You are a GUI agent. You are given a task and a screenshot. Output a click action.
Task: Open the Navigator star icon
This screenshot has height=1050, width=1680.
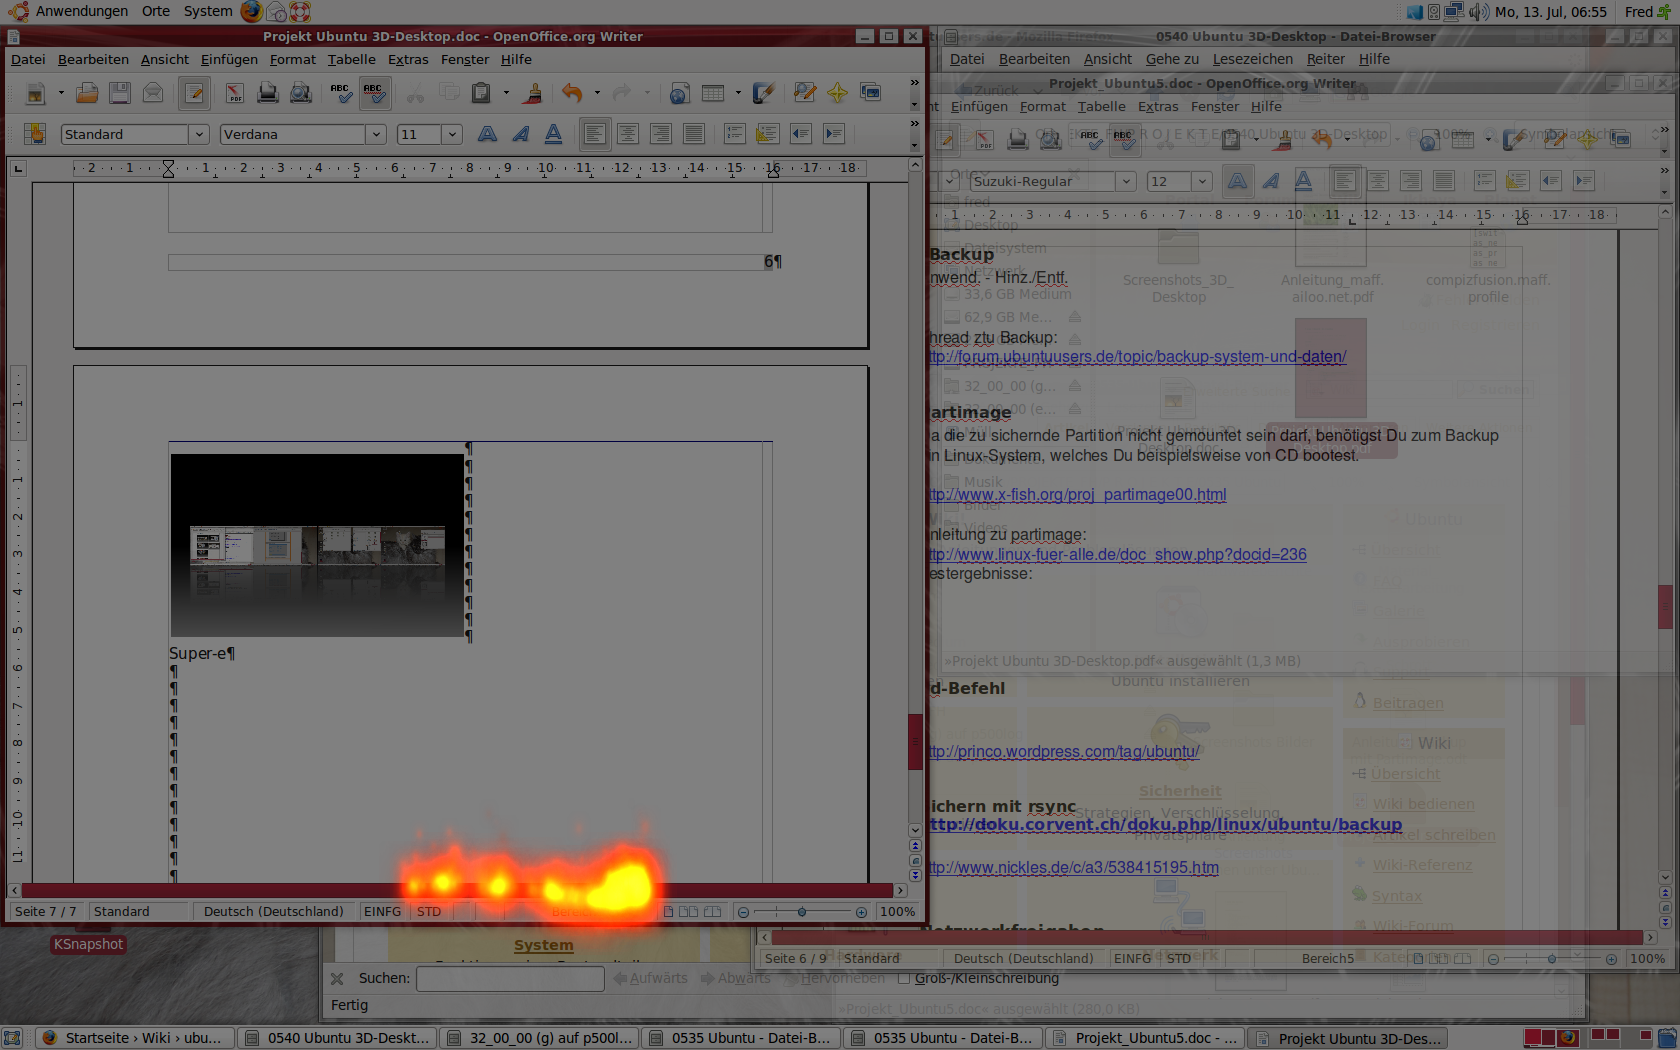click(837, 94)
